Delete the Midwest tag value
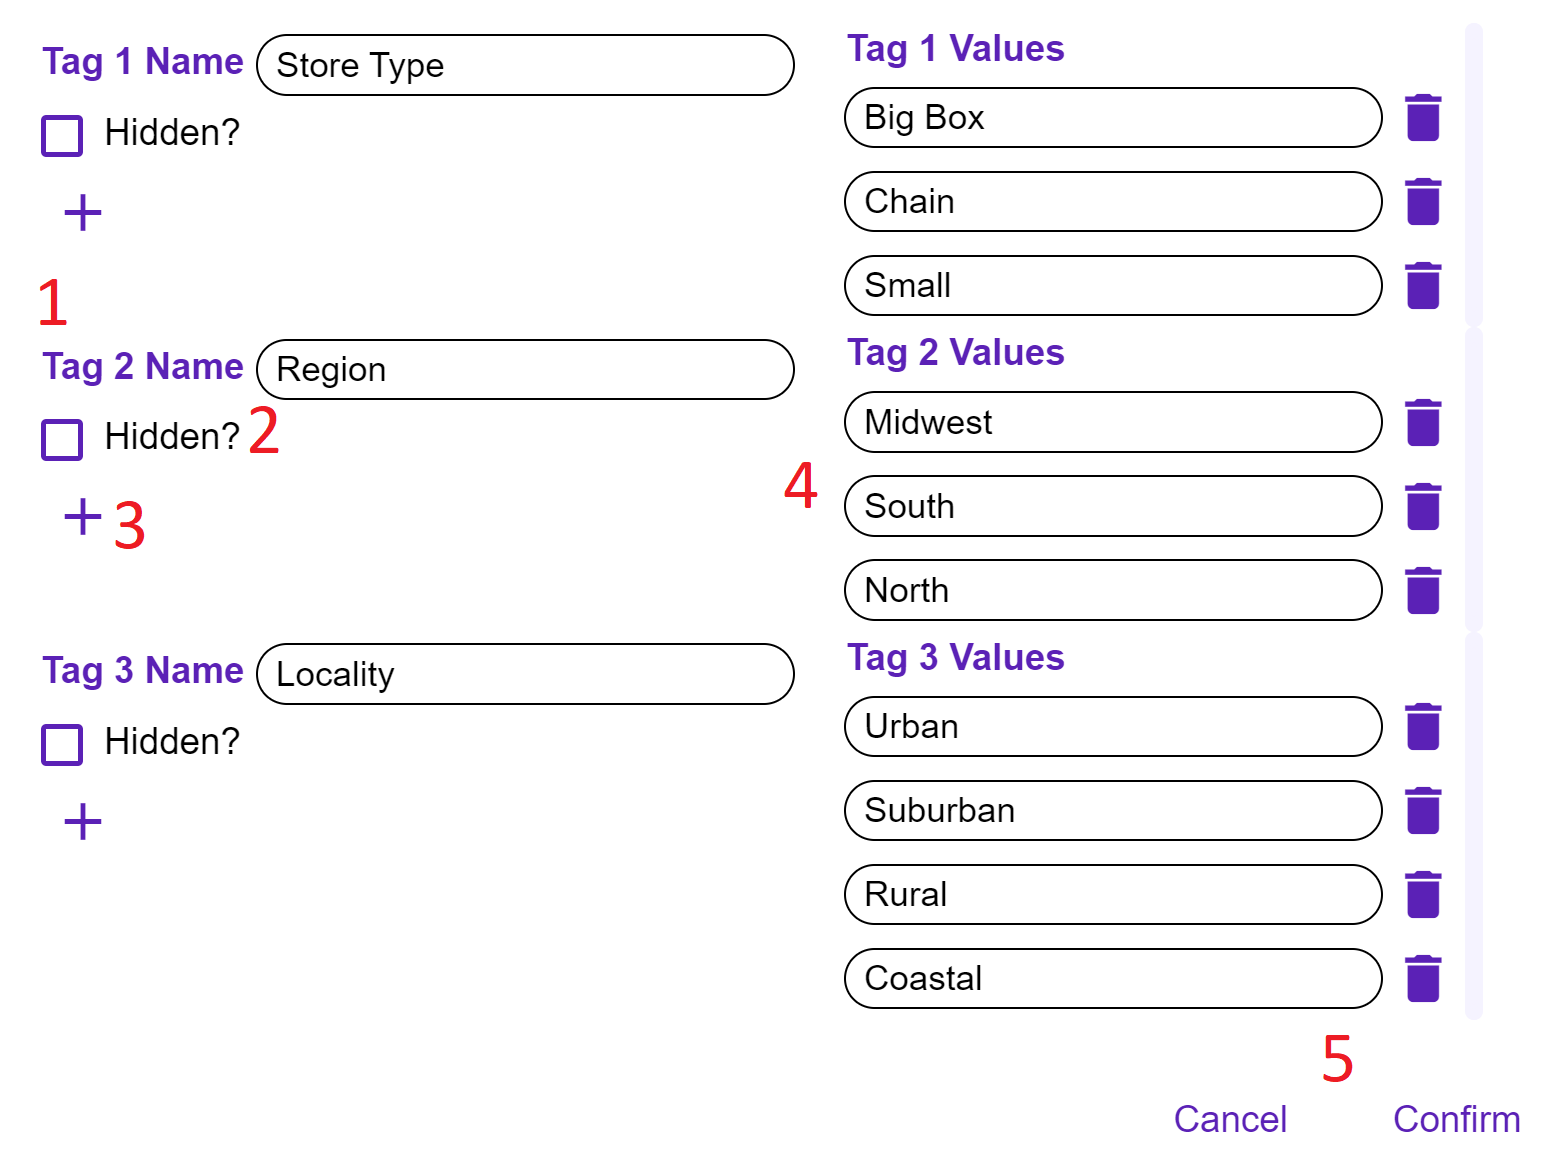This screenshot has width=1557, height=1175. click(1423, 422)
